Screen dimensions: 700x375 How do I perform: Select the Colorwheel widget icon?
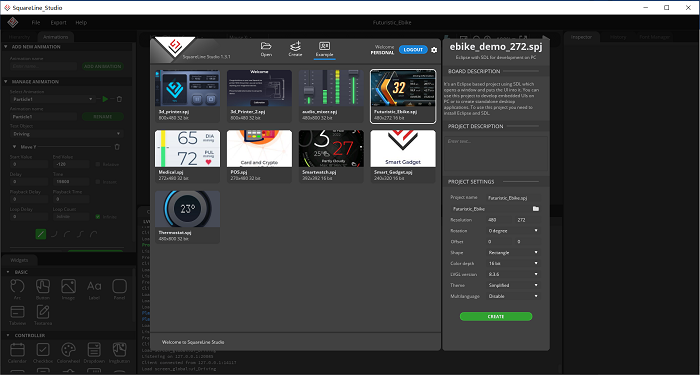coord(68,350)
